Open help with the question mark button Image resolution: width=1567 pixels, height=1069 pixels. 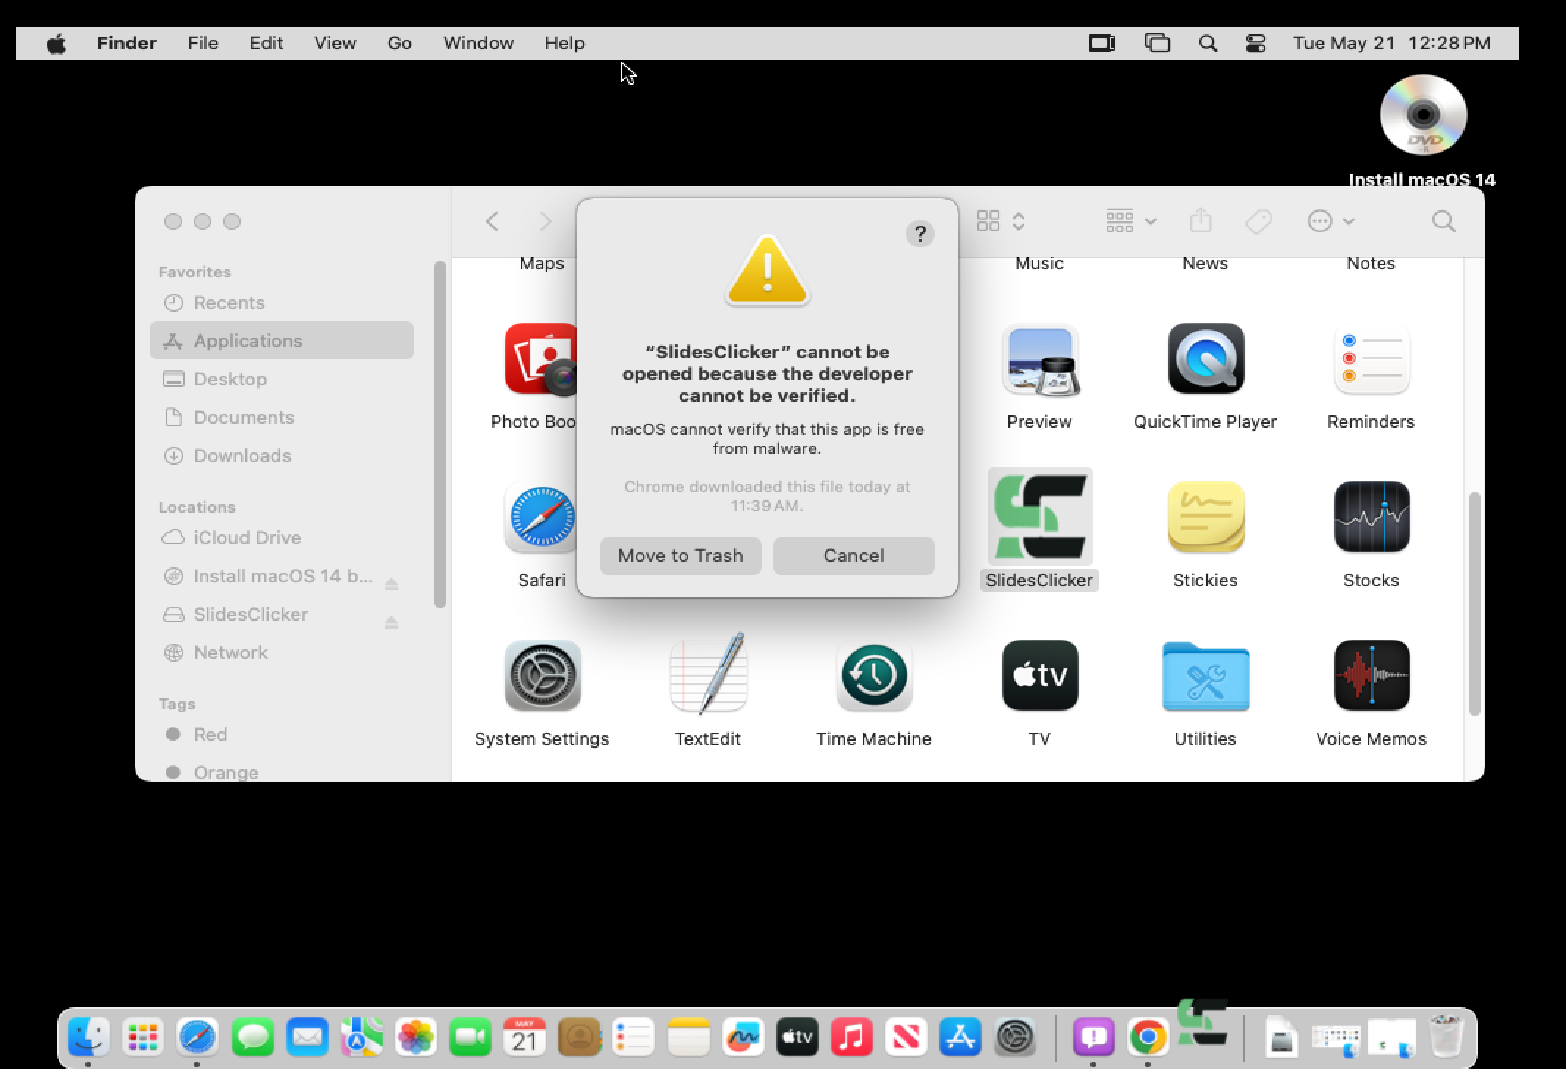click(x=920, y=234)
